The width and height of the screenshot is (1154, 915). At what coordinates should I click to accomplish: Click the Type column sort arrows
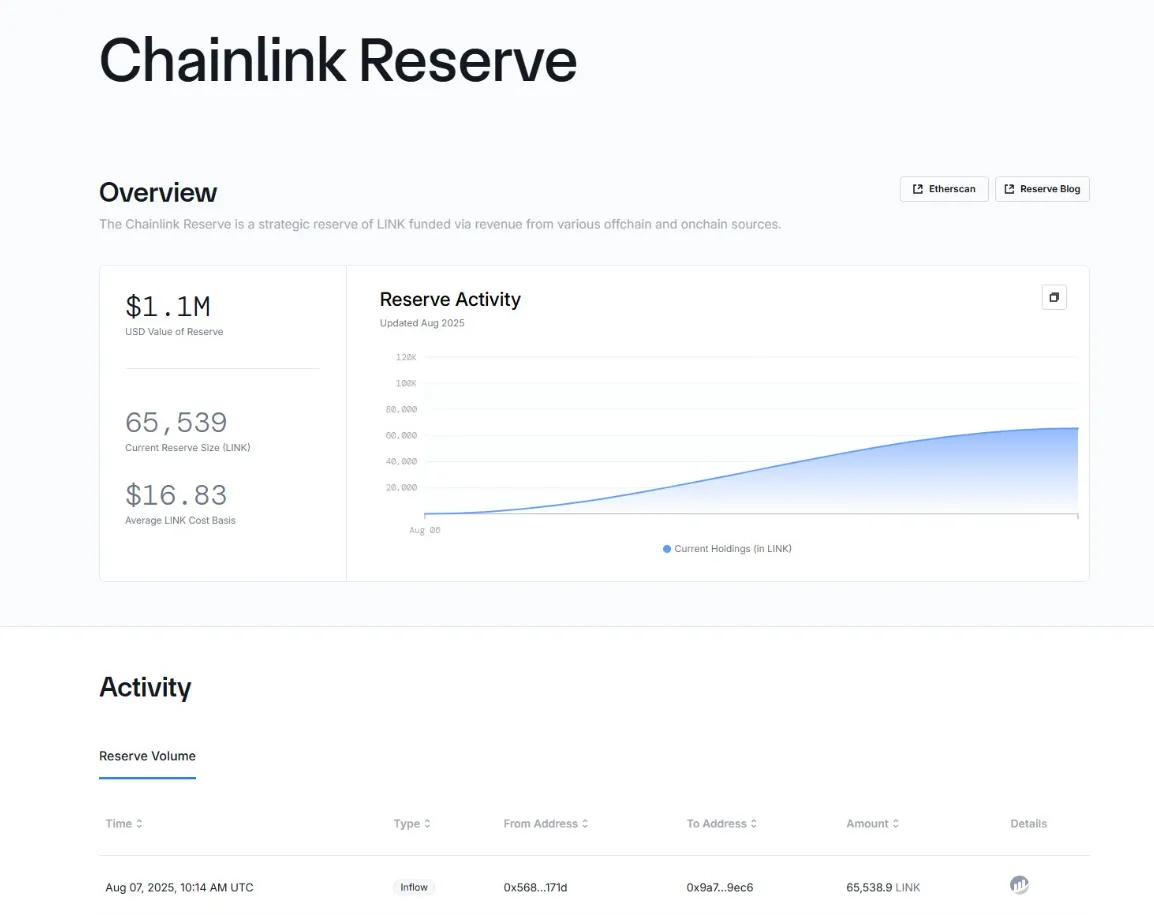pyautogui.click(x=426, y=823)
